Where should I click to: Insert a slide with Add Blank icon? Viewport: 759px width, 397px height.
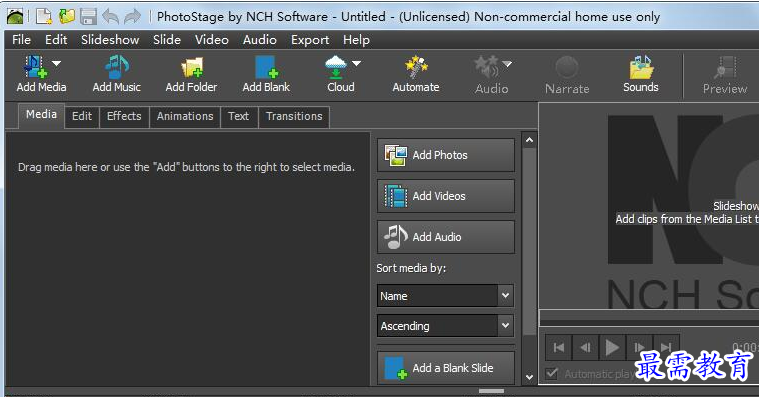pos(266,74)
